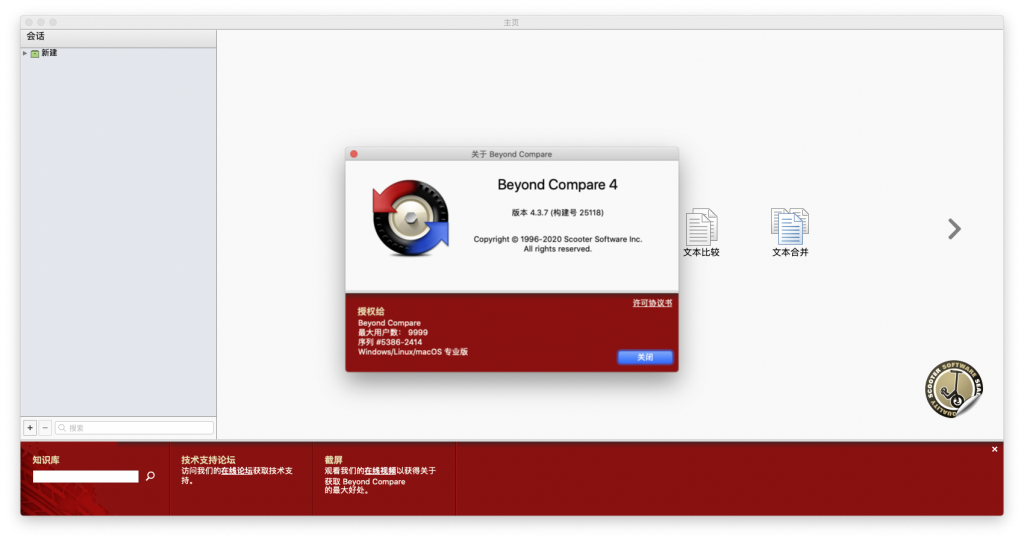Open the 在线论坛 online forum link

[x=236, y=470]
